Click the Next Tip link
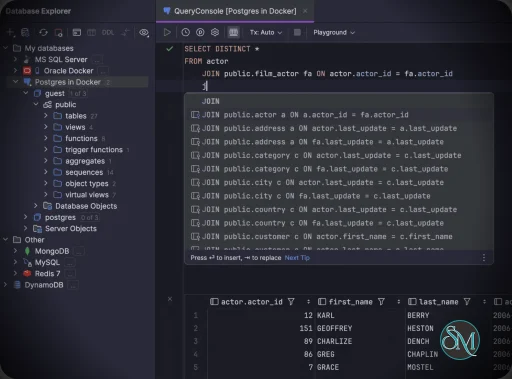Image resolution: width=512 pixels, height=379 pixels. coord(297,258)
